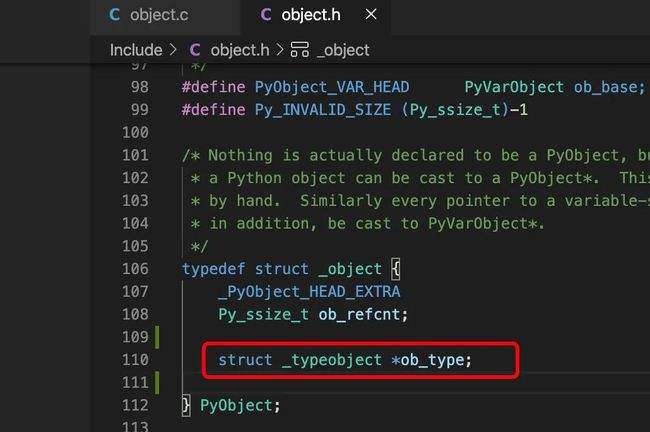Click the struct symbol icon in breadcrumb
This screenshot has width=650, height=432.
click(300, 50)
